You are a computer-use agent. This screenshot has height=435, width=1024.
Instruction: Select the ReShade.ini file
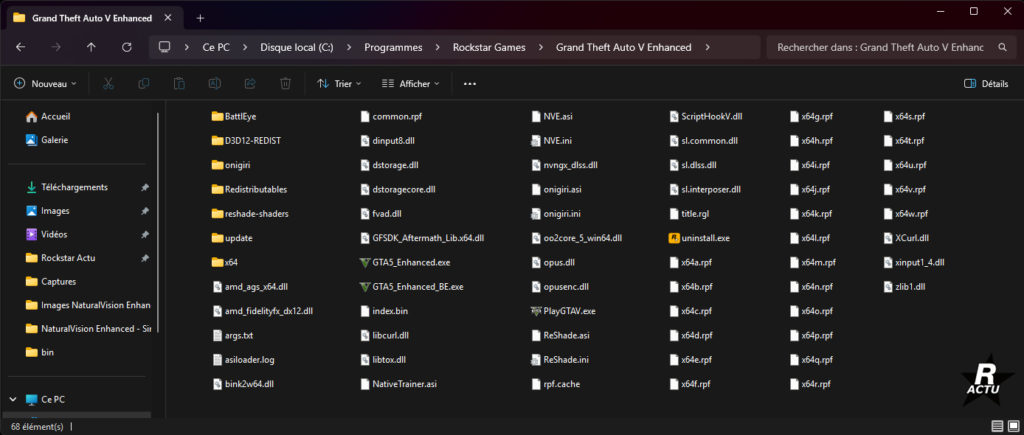click(x=560, y=360)
